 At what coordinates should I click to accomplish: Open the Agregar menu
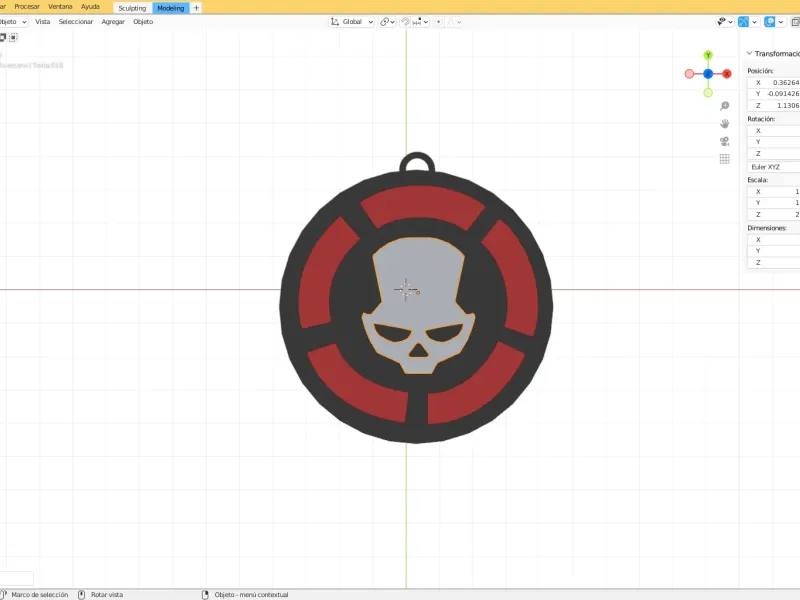pyautogui.click(x=113, y=22)
